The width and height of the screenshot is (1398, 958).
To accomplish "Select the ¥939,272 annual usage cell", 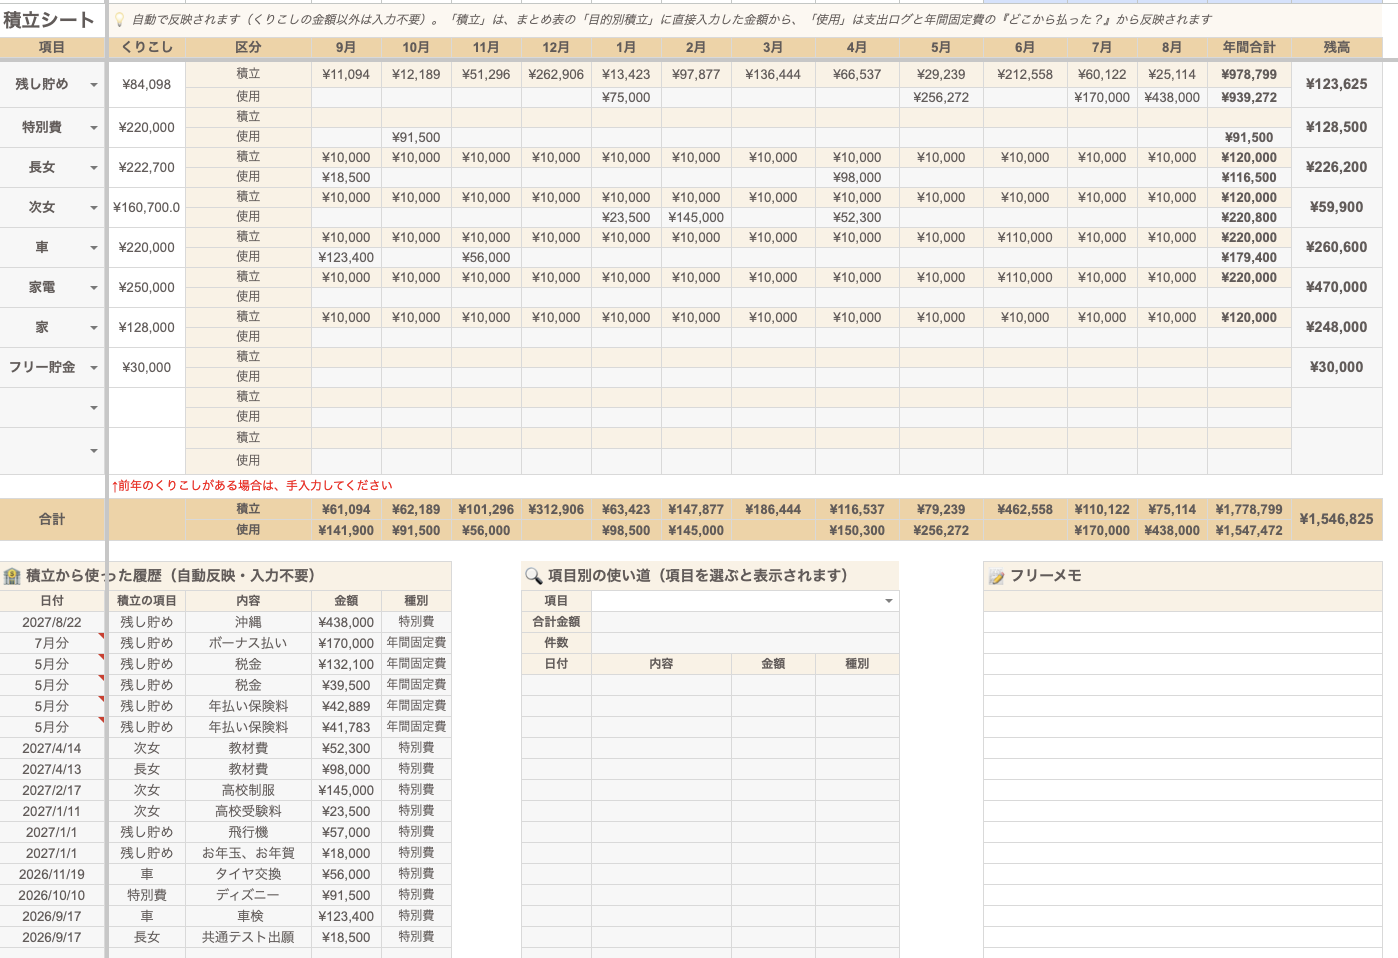I will click(x=1249, y=97).
